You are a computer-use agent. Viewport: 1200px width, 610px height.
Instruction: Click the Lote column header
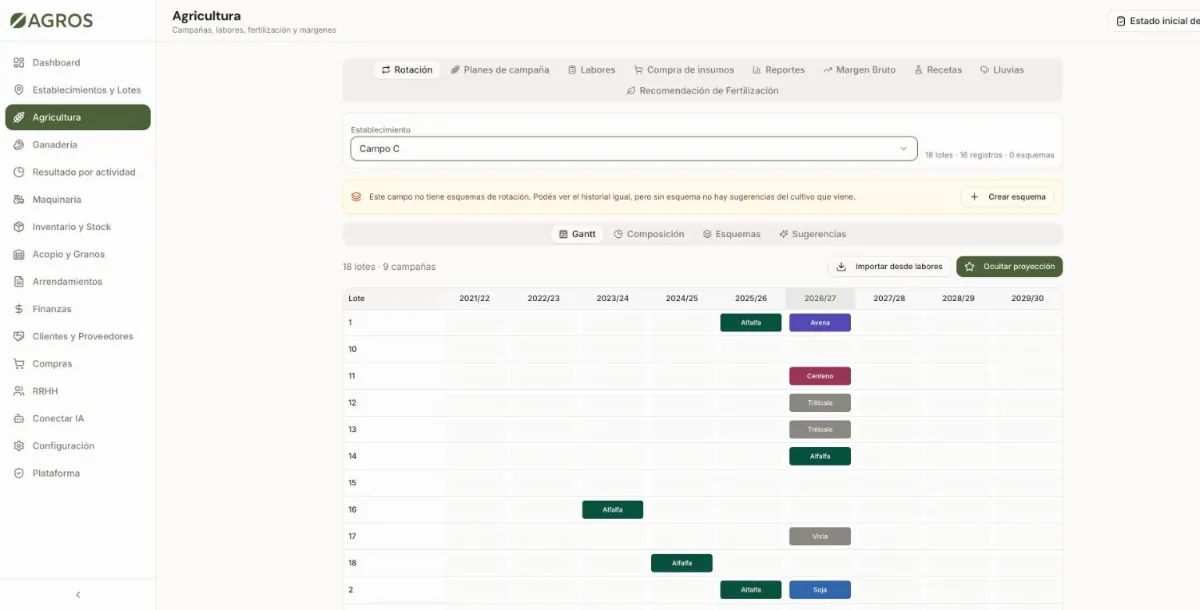(x=357, y=298)
